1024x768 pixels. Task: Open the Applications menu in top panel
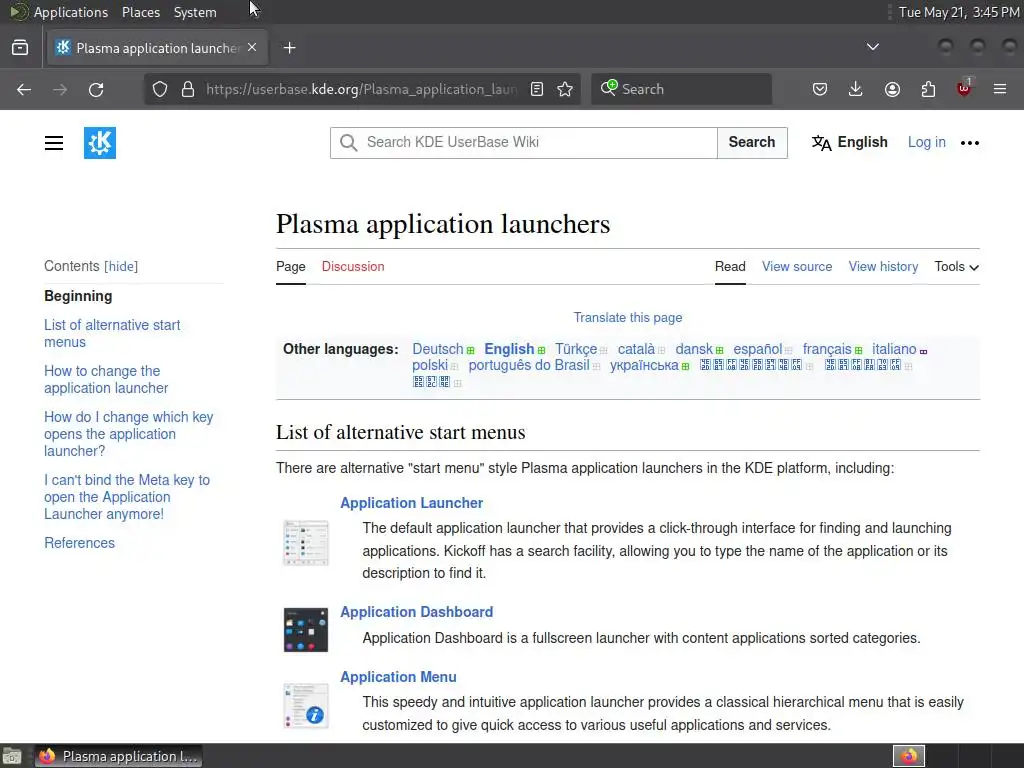click(x=71, y=12)
